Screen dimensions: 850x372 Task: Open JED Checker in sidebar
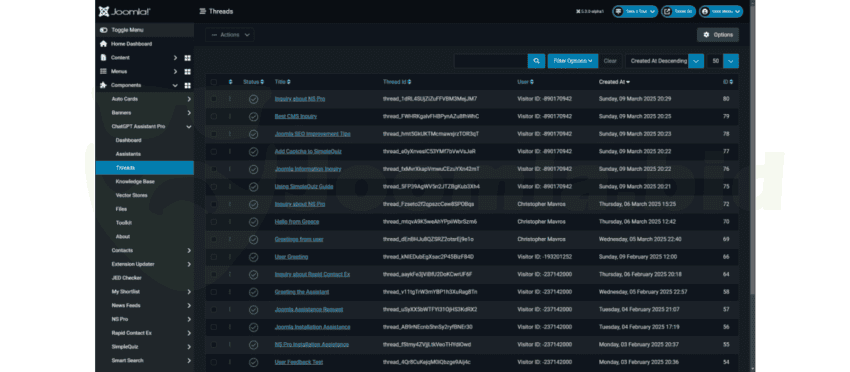click(x=126, y=278)
